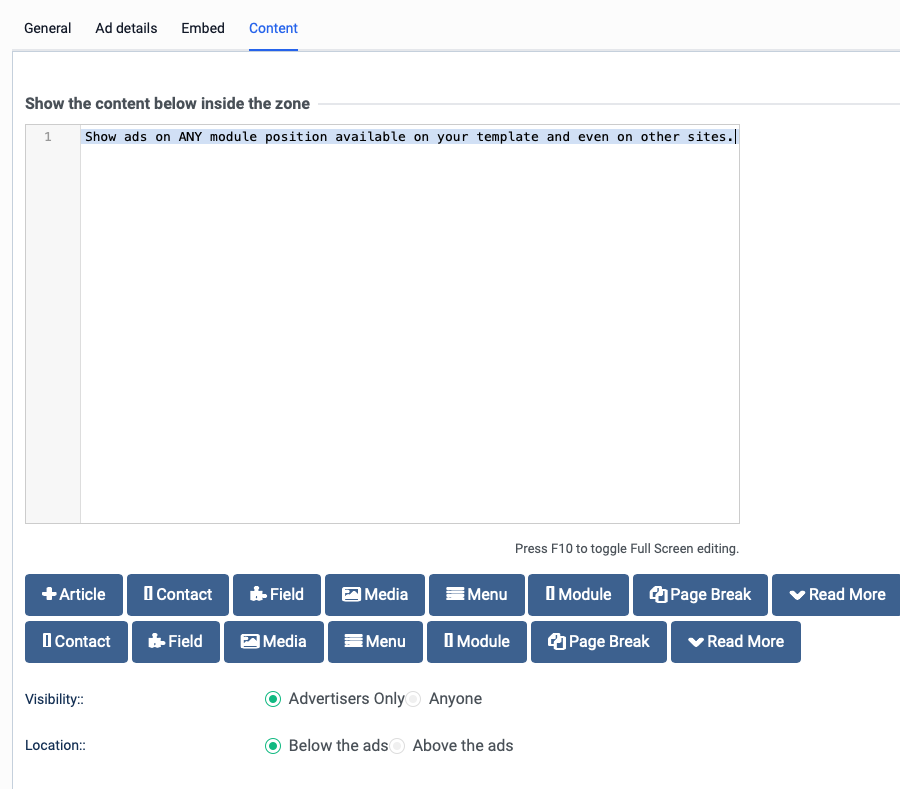
Task: Click the plus icon on Article button
Action: tap(49, 594)
